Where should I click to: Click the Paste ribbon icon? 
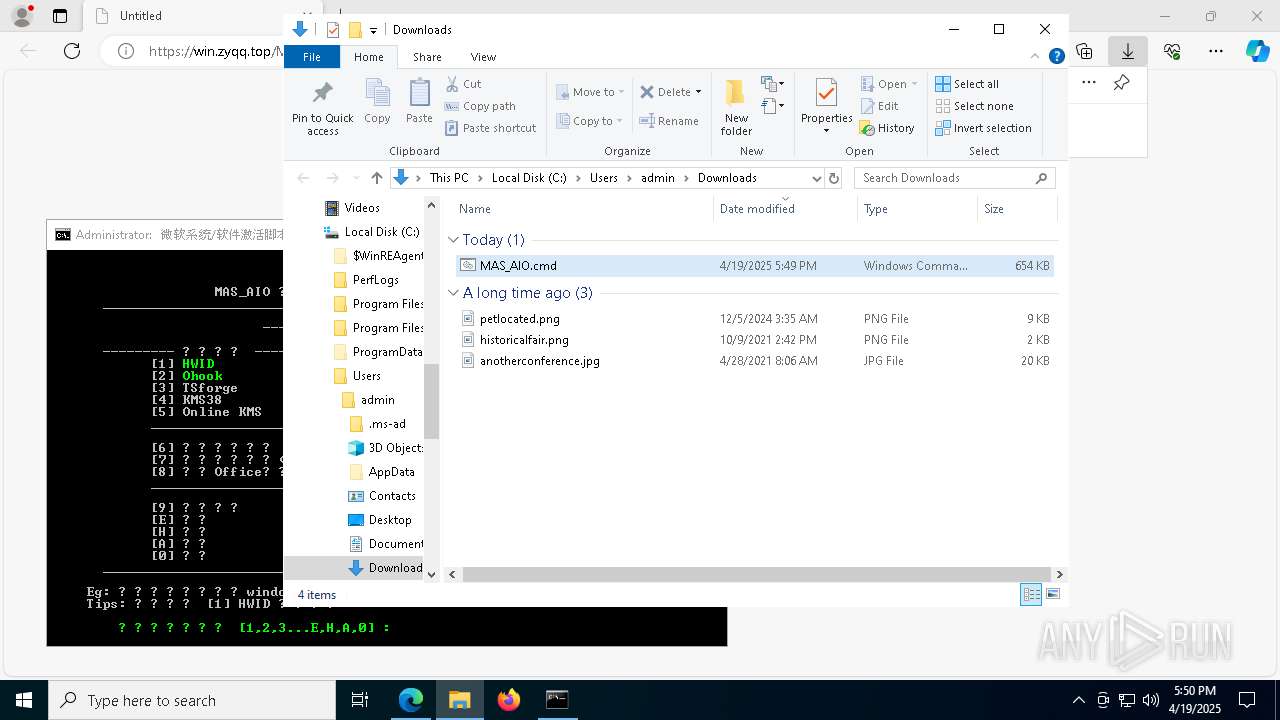tap(419, 101)
